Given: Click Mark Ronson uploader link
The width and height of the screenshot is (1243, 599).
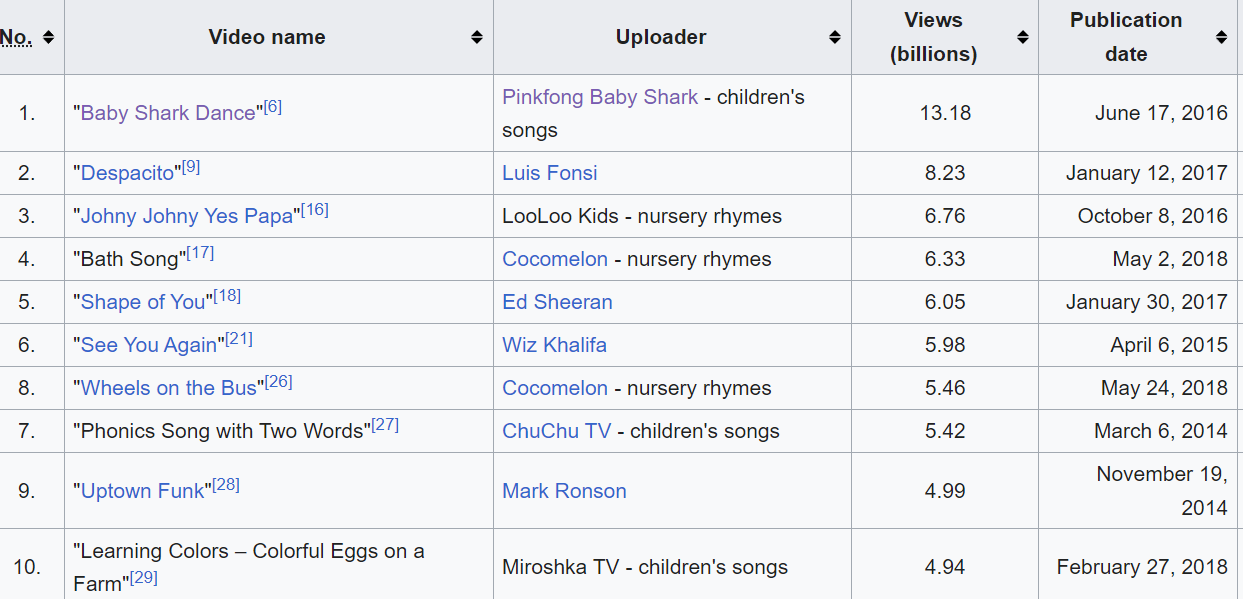Looking at the screenshot, I should point(564,491).
